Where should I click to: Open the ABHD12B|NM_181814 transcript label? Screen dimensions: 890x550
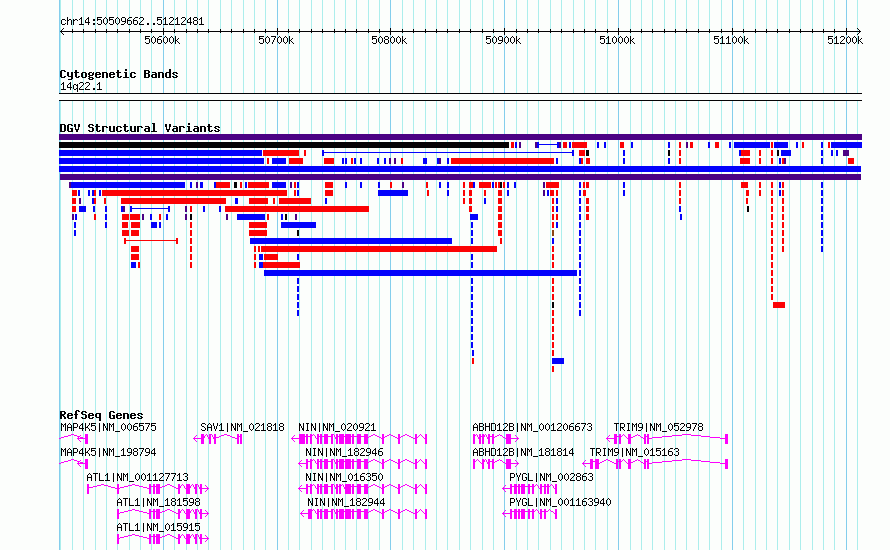(523, 452)
